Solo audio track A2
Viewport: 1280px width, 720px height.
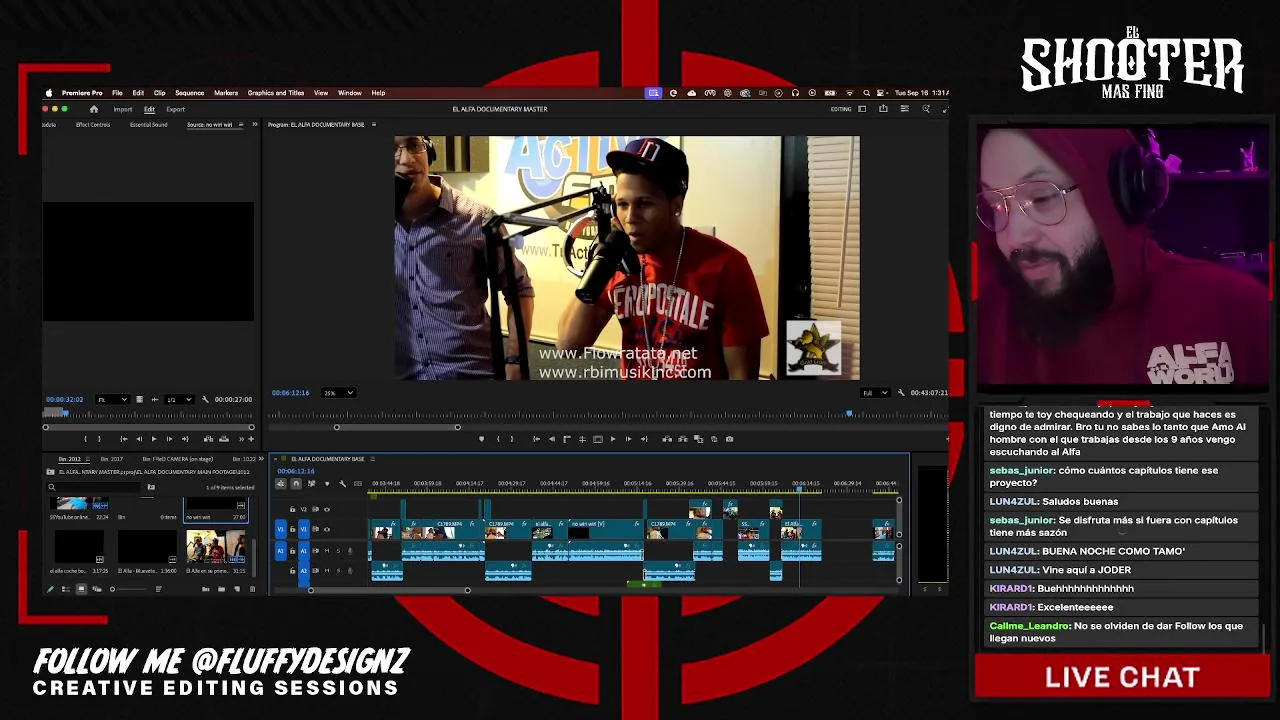(x=338, y=571)
